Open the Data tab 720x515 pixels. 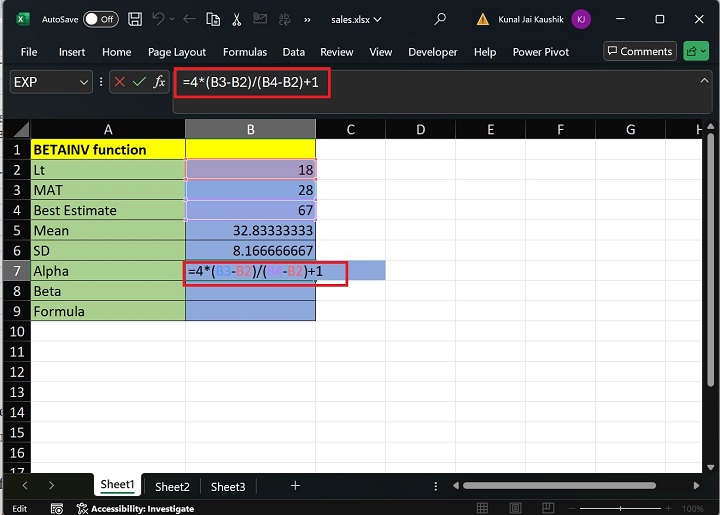pos(294,52)
